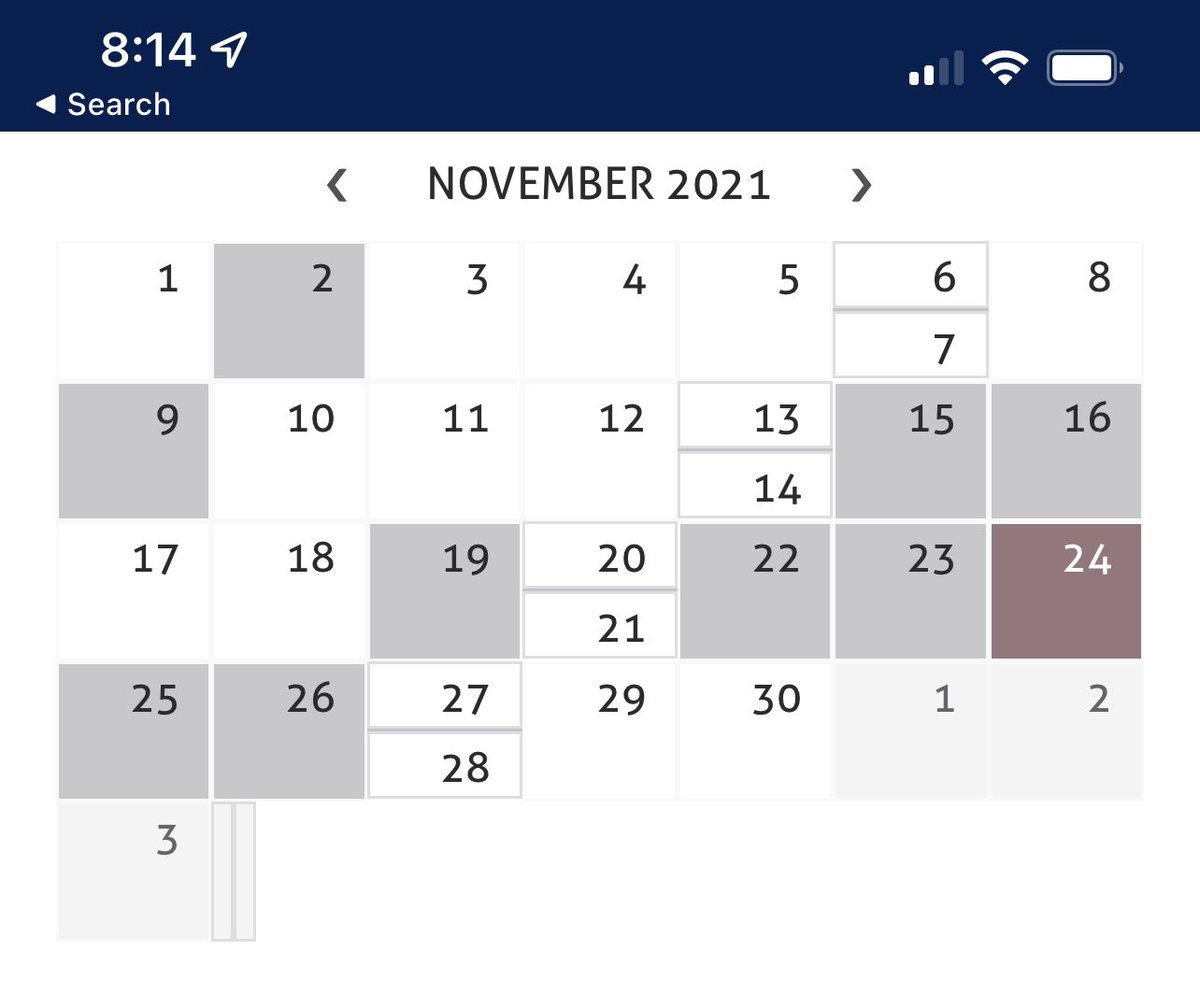Screen dimensions: 1200x1007
Task: Tap the November 2021 month title
Action: [599, 185]
